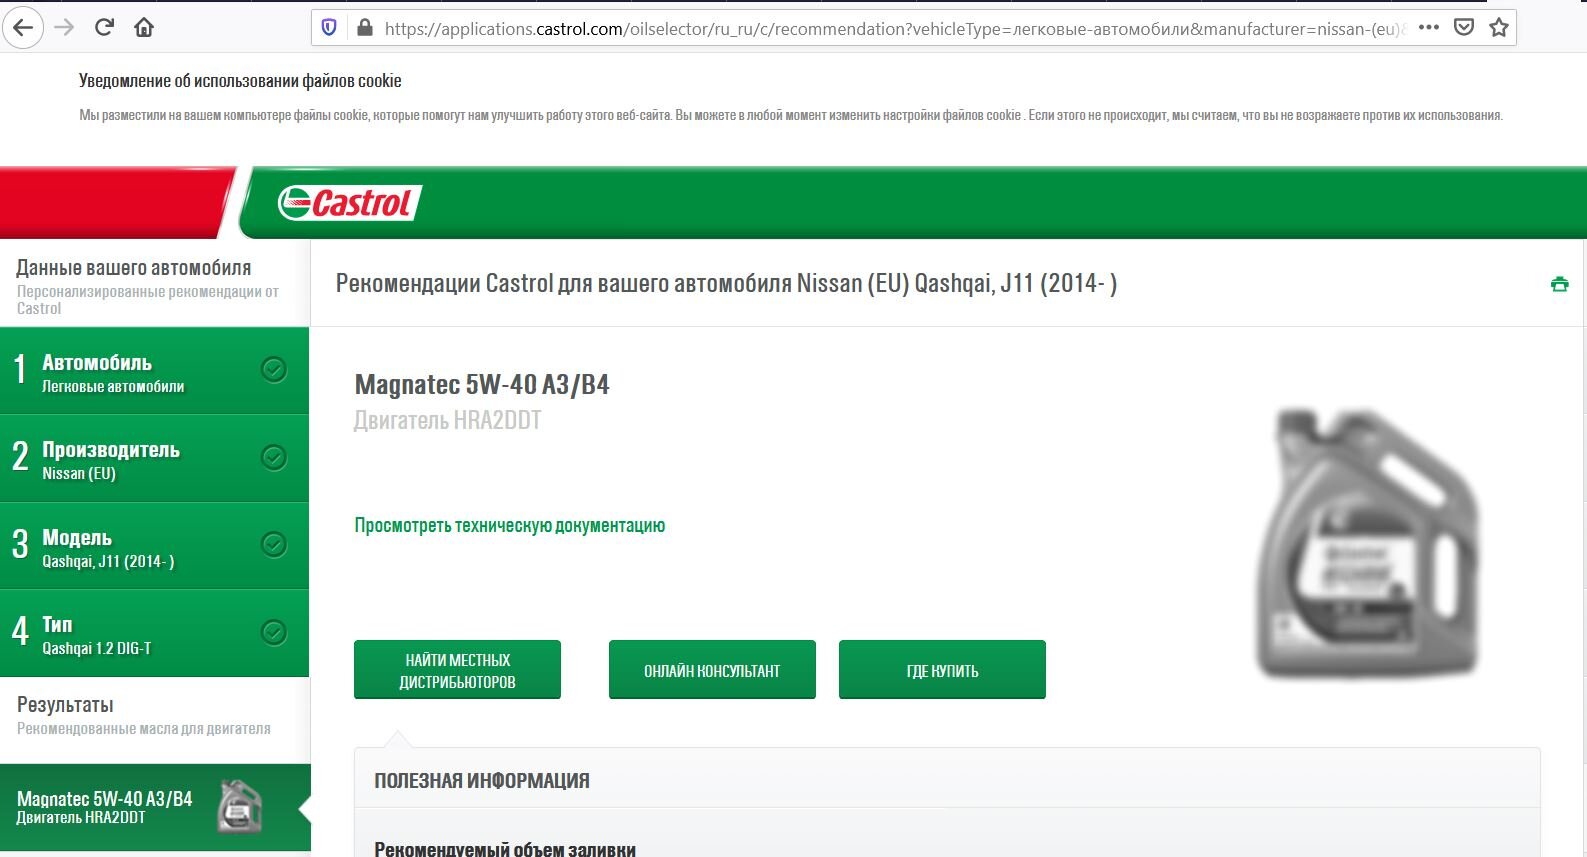Open step 1 Автомобиль

click(155, 371)
